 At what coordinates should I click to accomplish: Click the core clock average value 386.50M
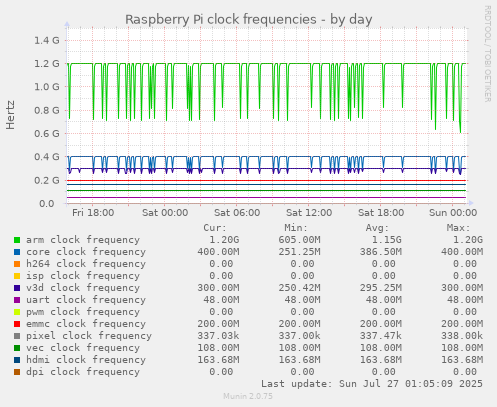381,252
